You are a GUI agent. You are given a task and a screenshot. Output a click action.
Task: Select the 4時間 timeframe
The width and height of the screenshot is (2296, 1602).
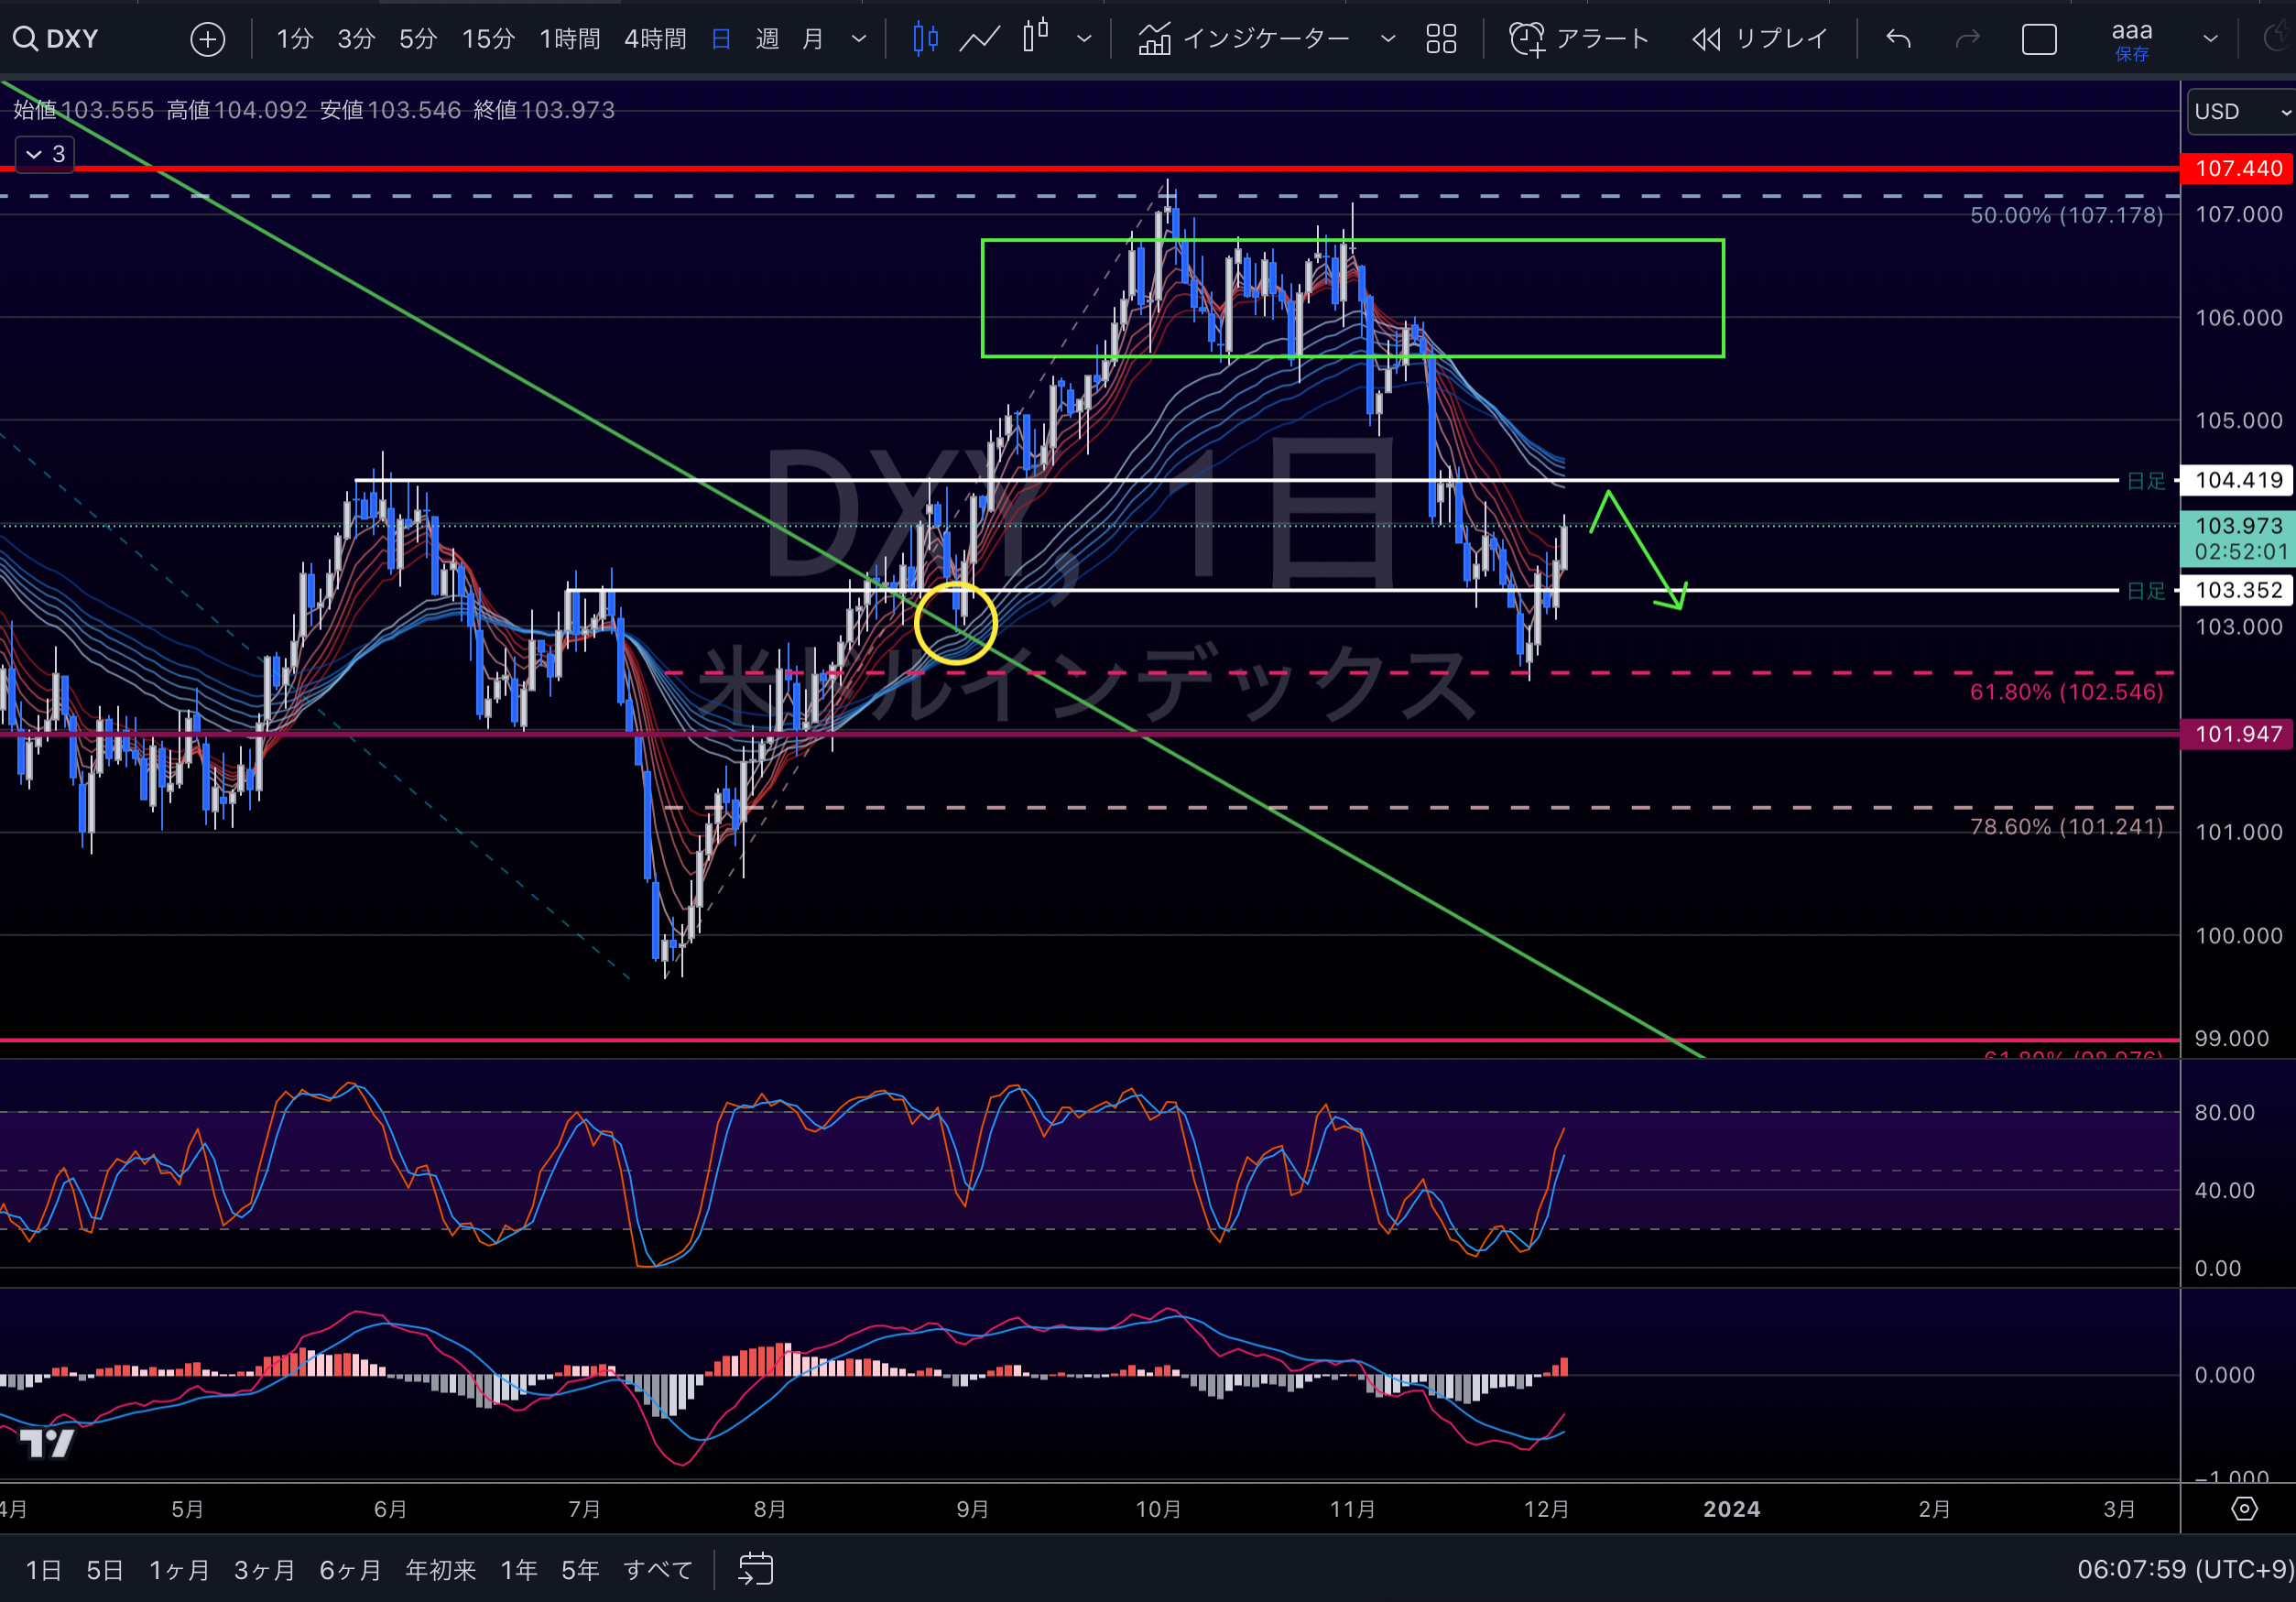point(655,39)
